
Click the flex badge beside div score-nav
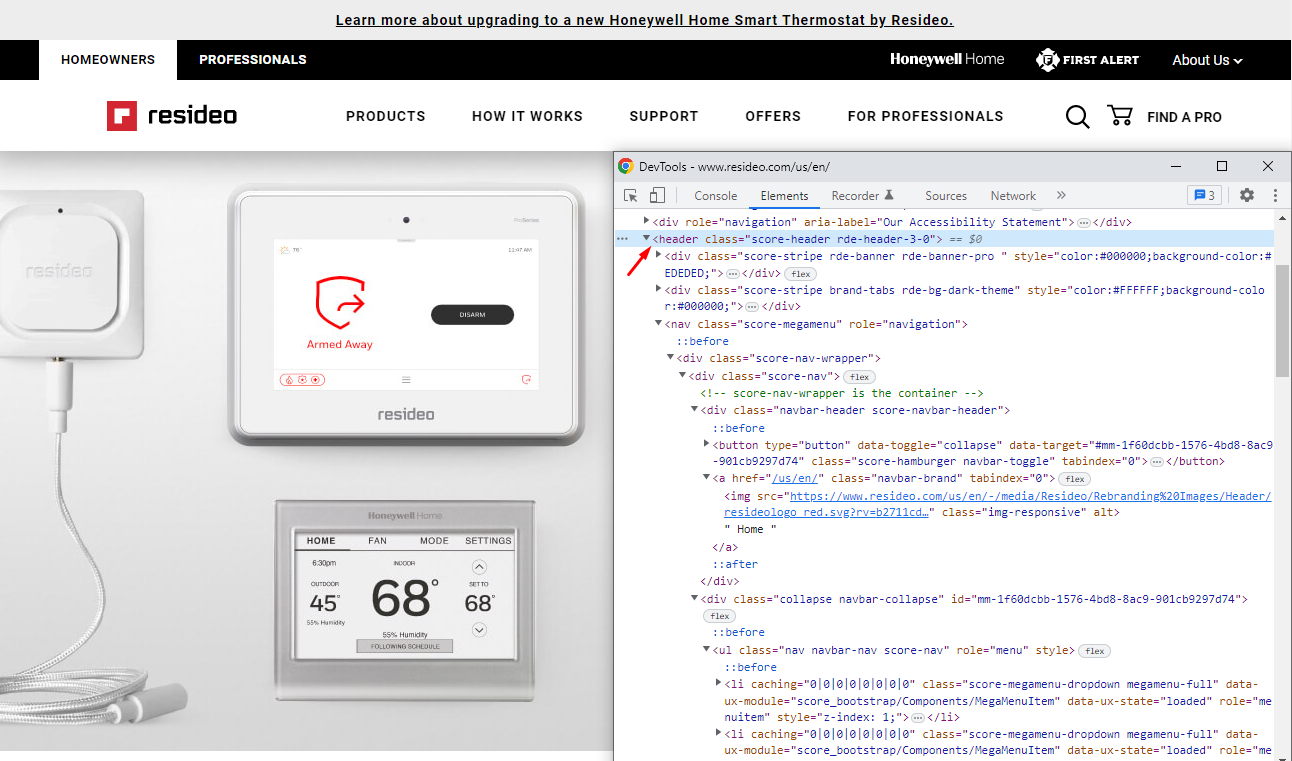[859, 377]
